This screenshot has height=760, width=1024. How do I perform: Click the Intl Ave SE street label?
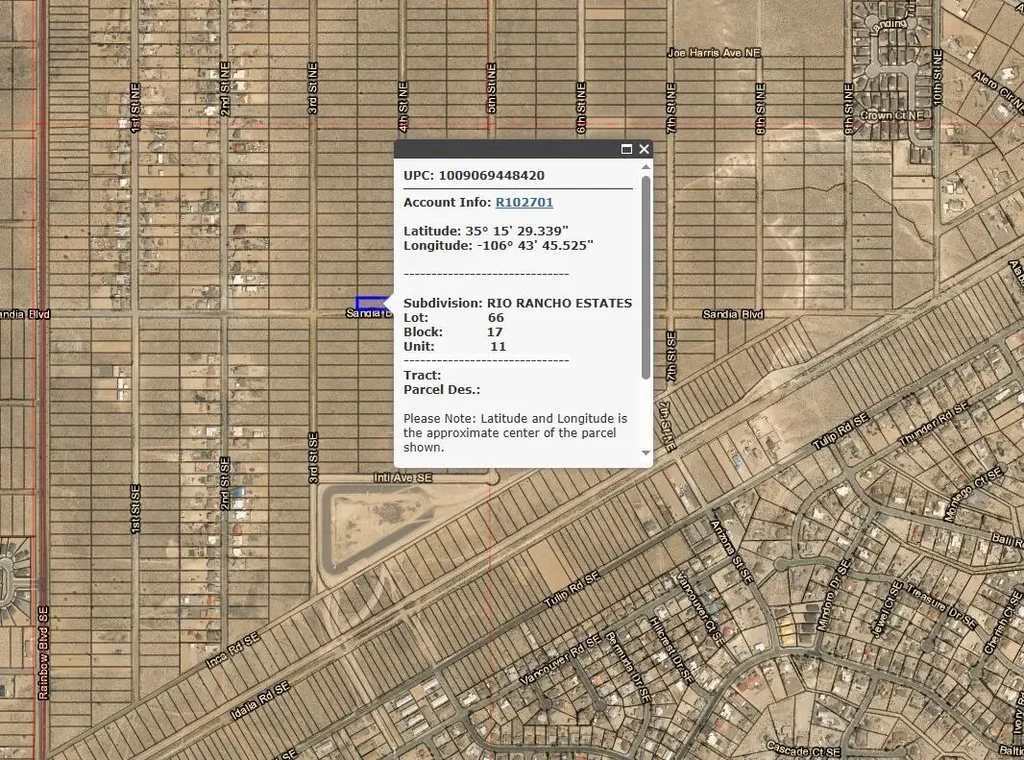(404, 479)
